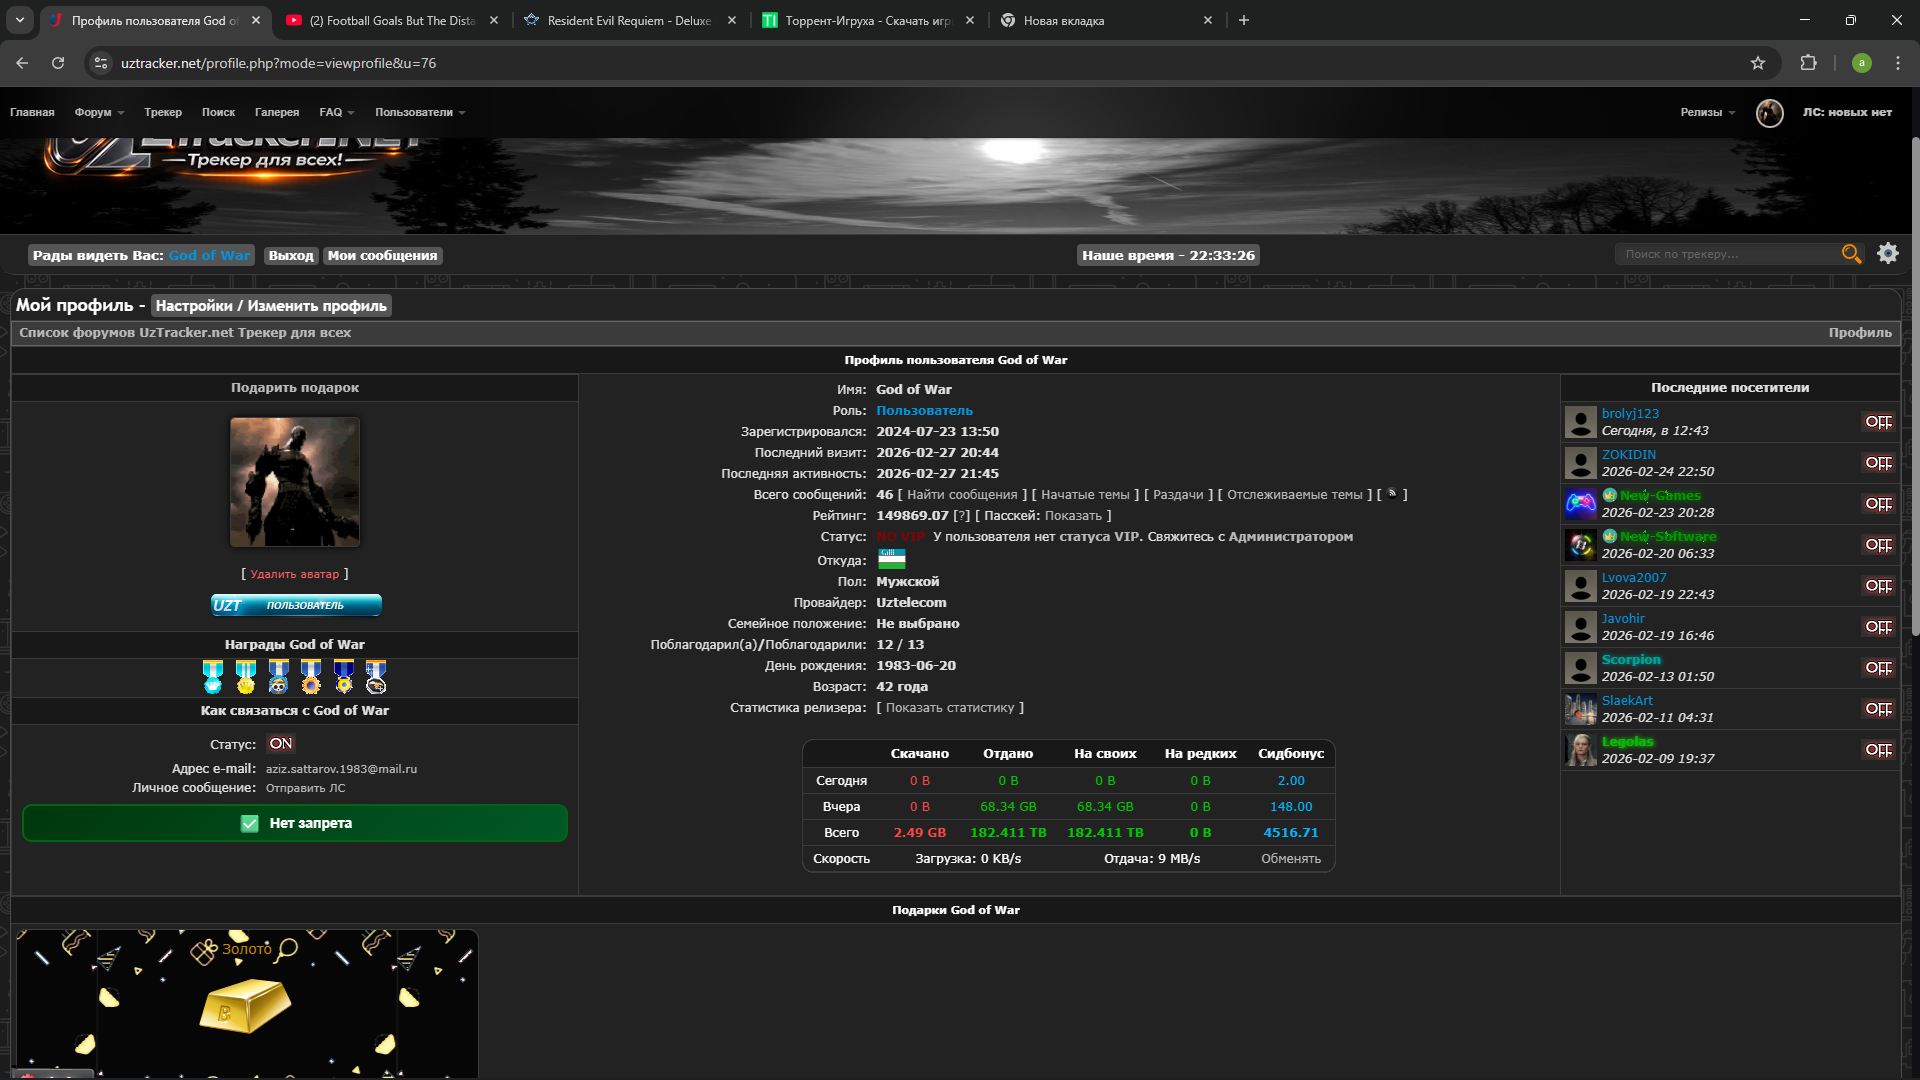This screenshot has height=1080, width=1920.
Task: Click the Удалить аватар link
Action: [294, 574]
